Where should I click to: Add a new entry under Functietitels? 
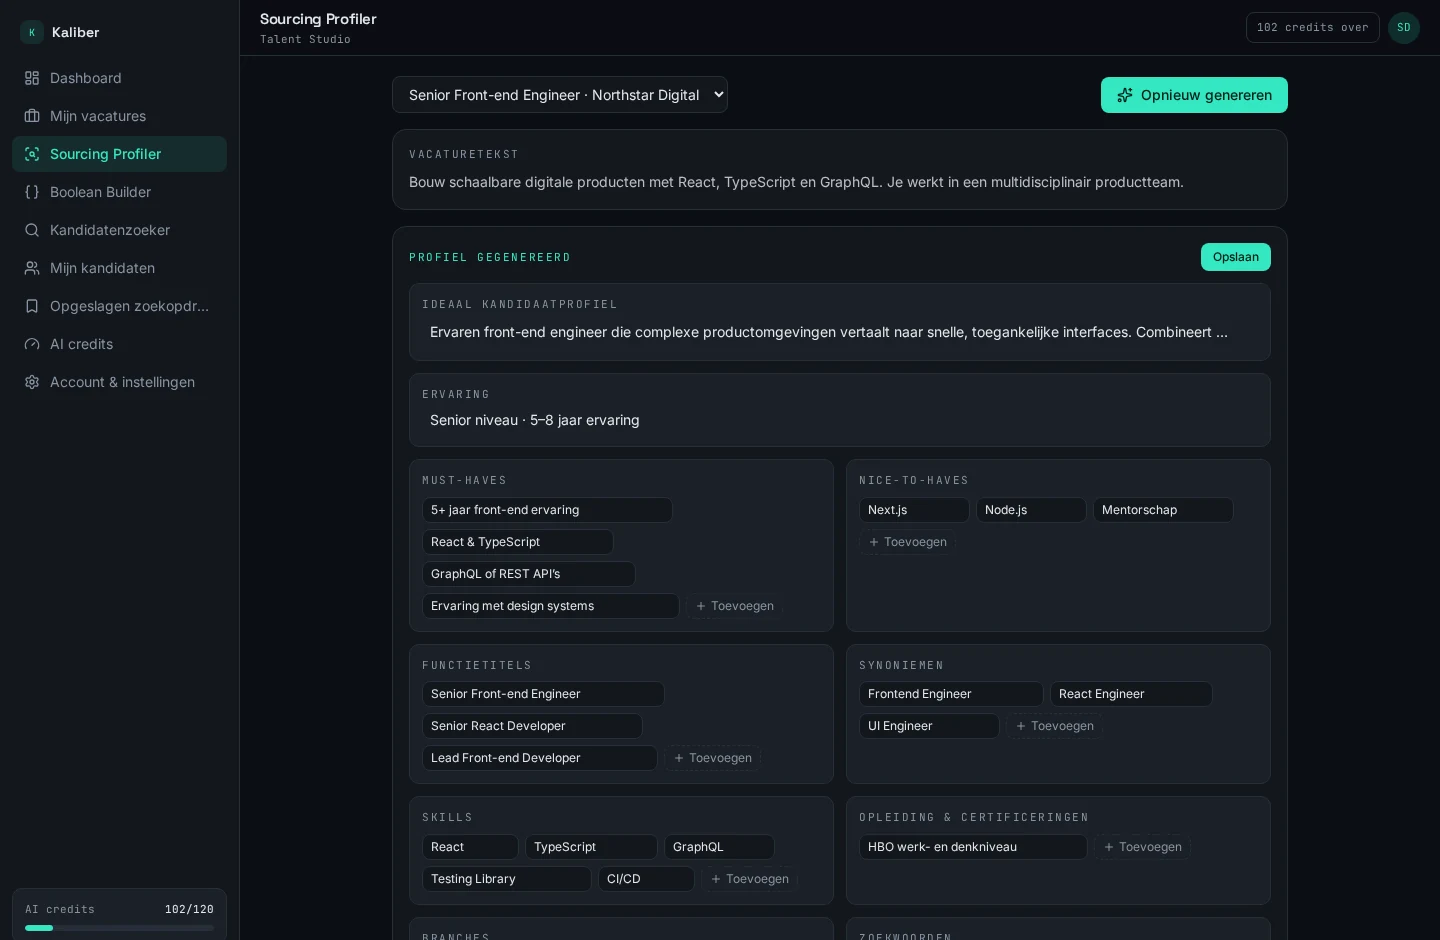(x=713, y=758)
